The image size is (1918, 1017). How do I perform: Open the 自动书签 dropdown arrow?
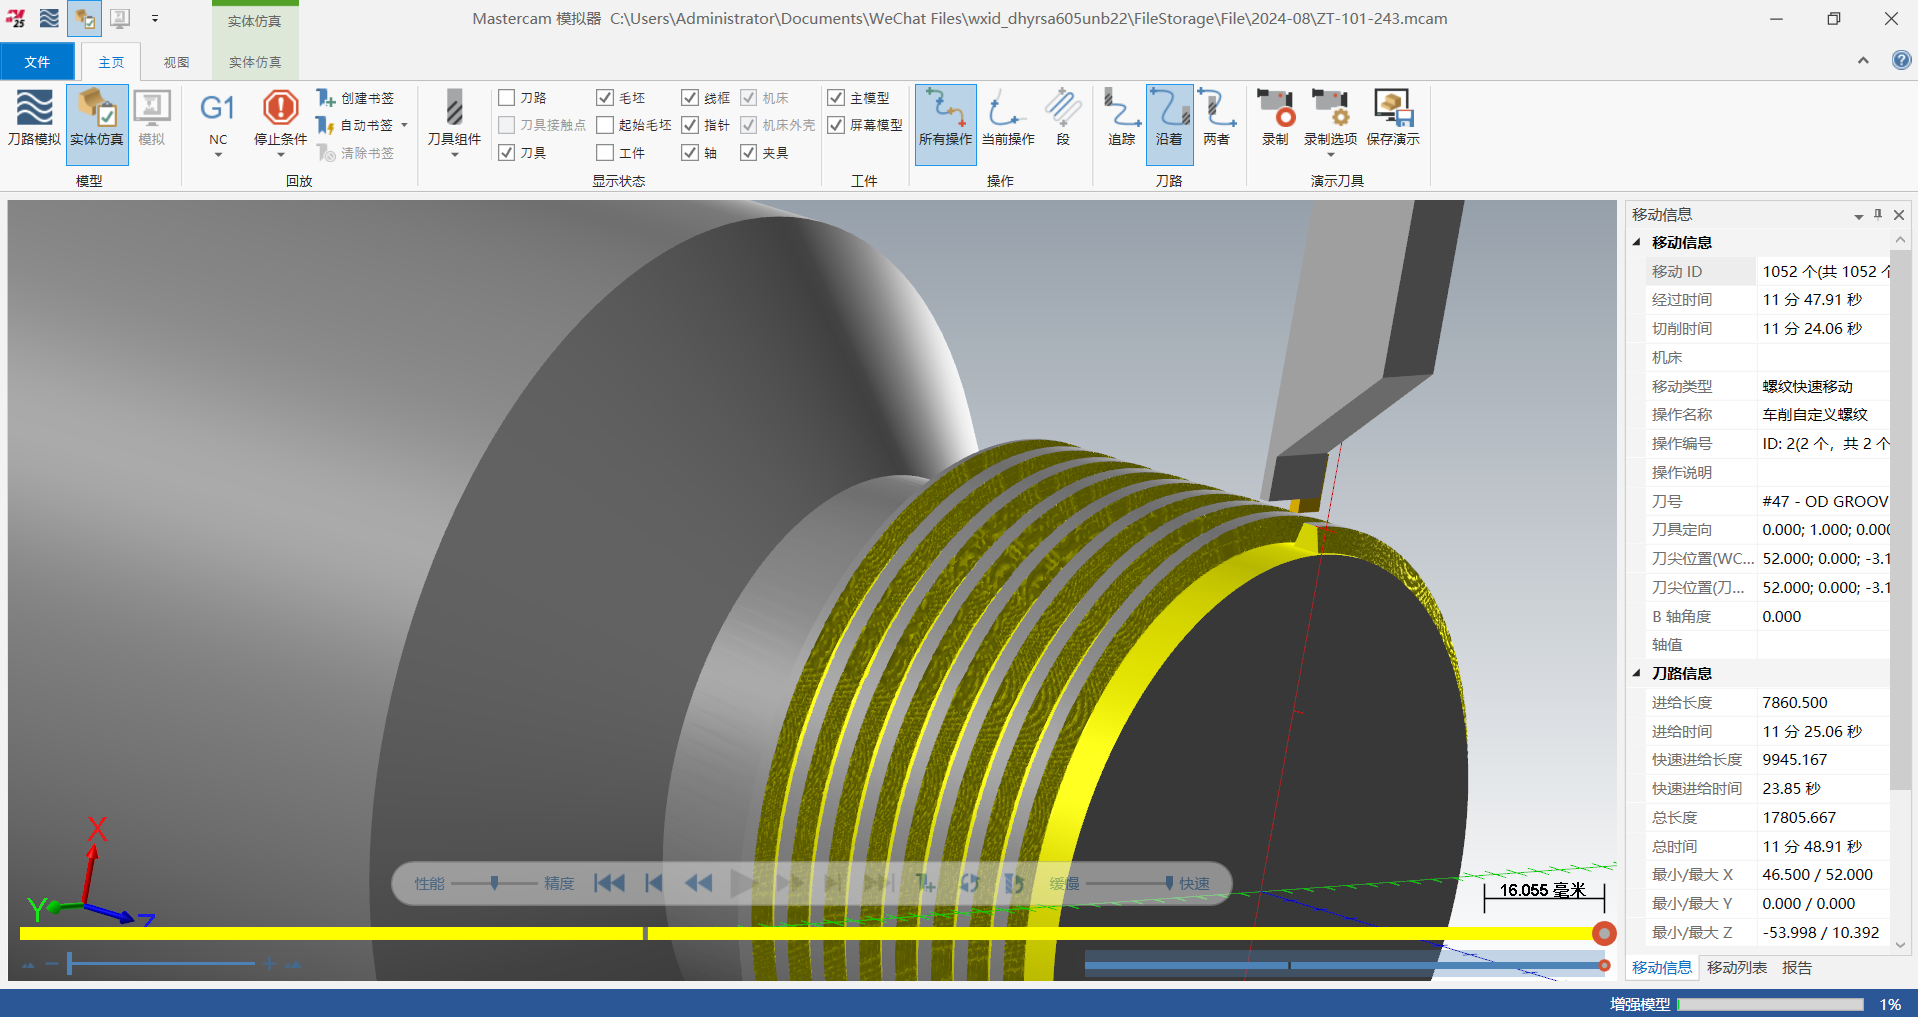pyautogui.click(x=404, y=125)
